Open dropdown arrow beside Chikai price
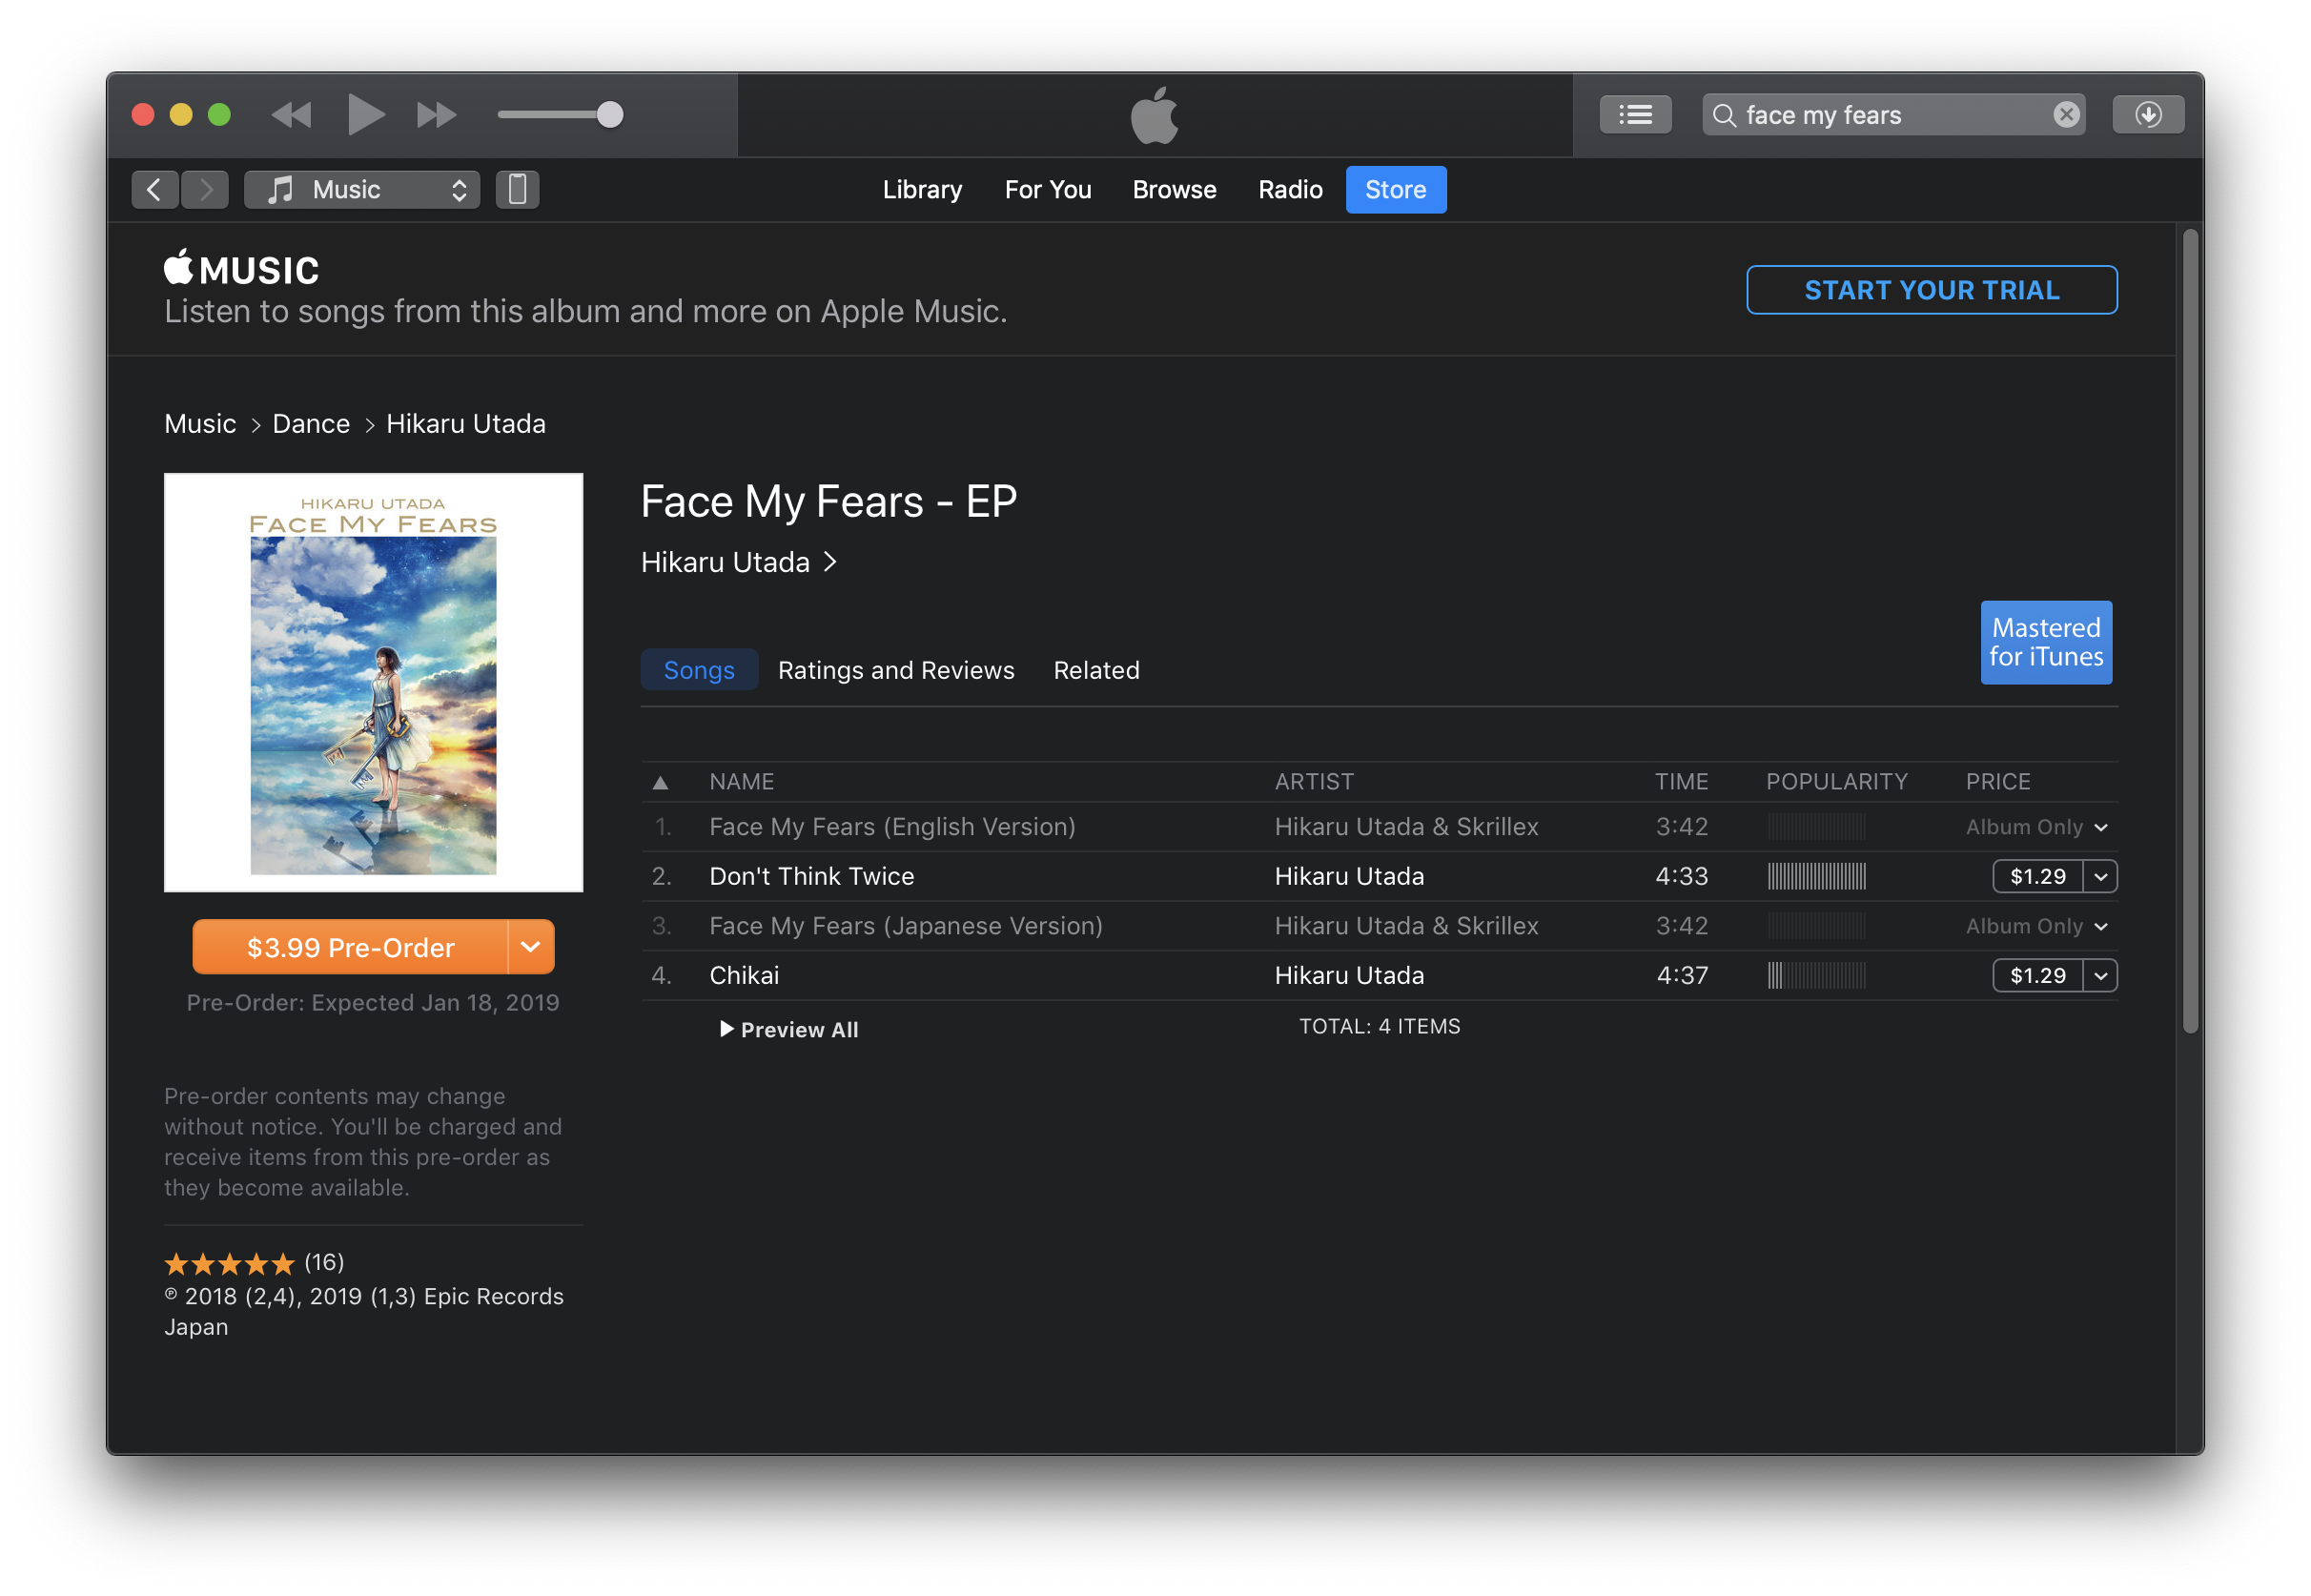 (x=2100, y=975)
